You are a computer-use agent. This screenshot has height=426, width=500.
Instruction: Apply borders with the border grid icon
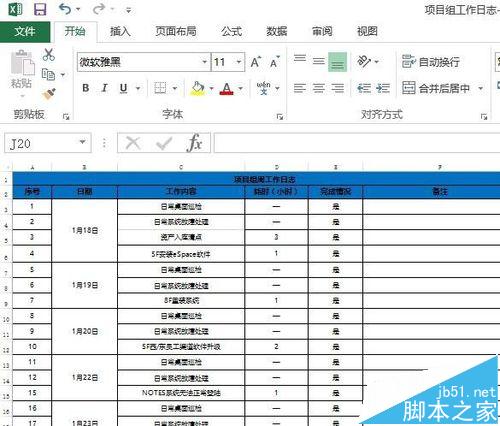[x=160, y=88]
